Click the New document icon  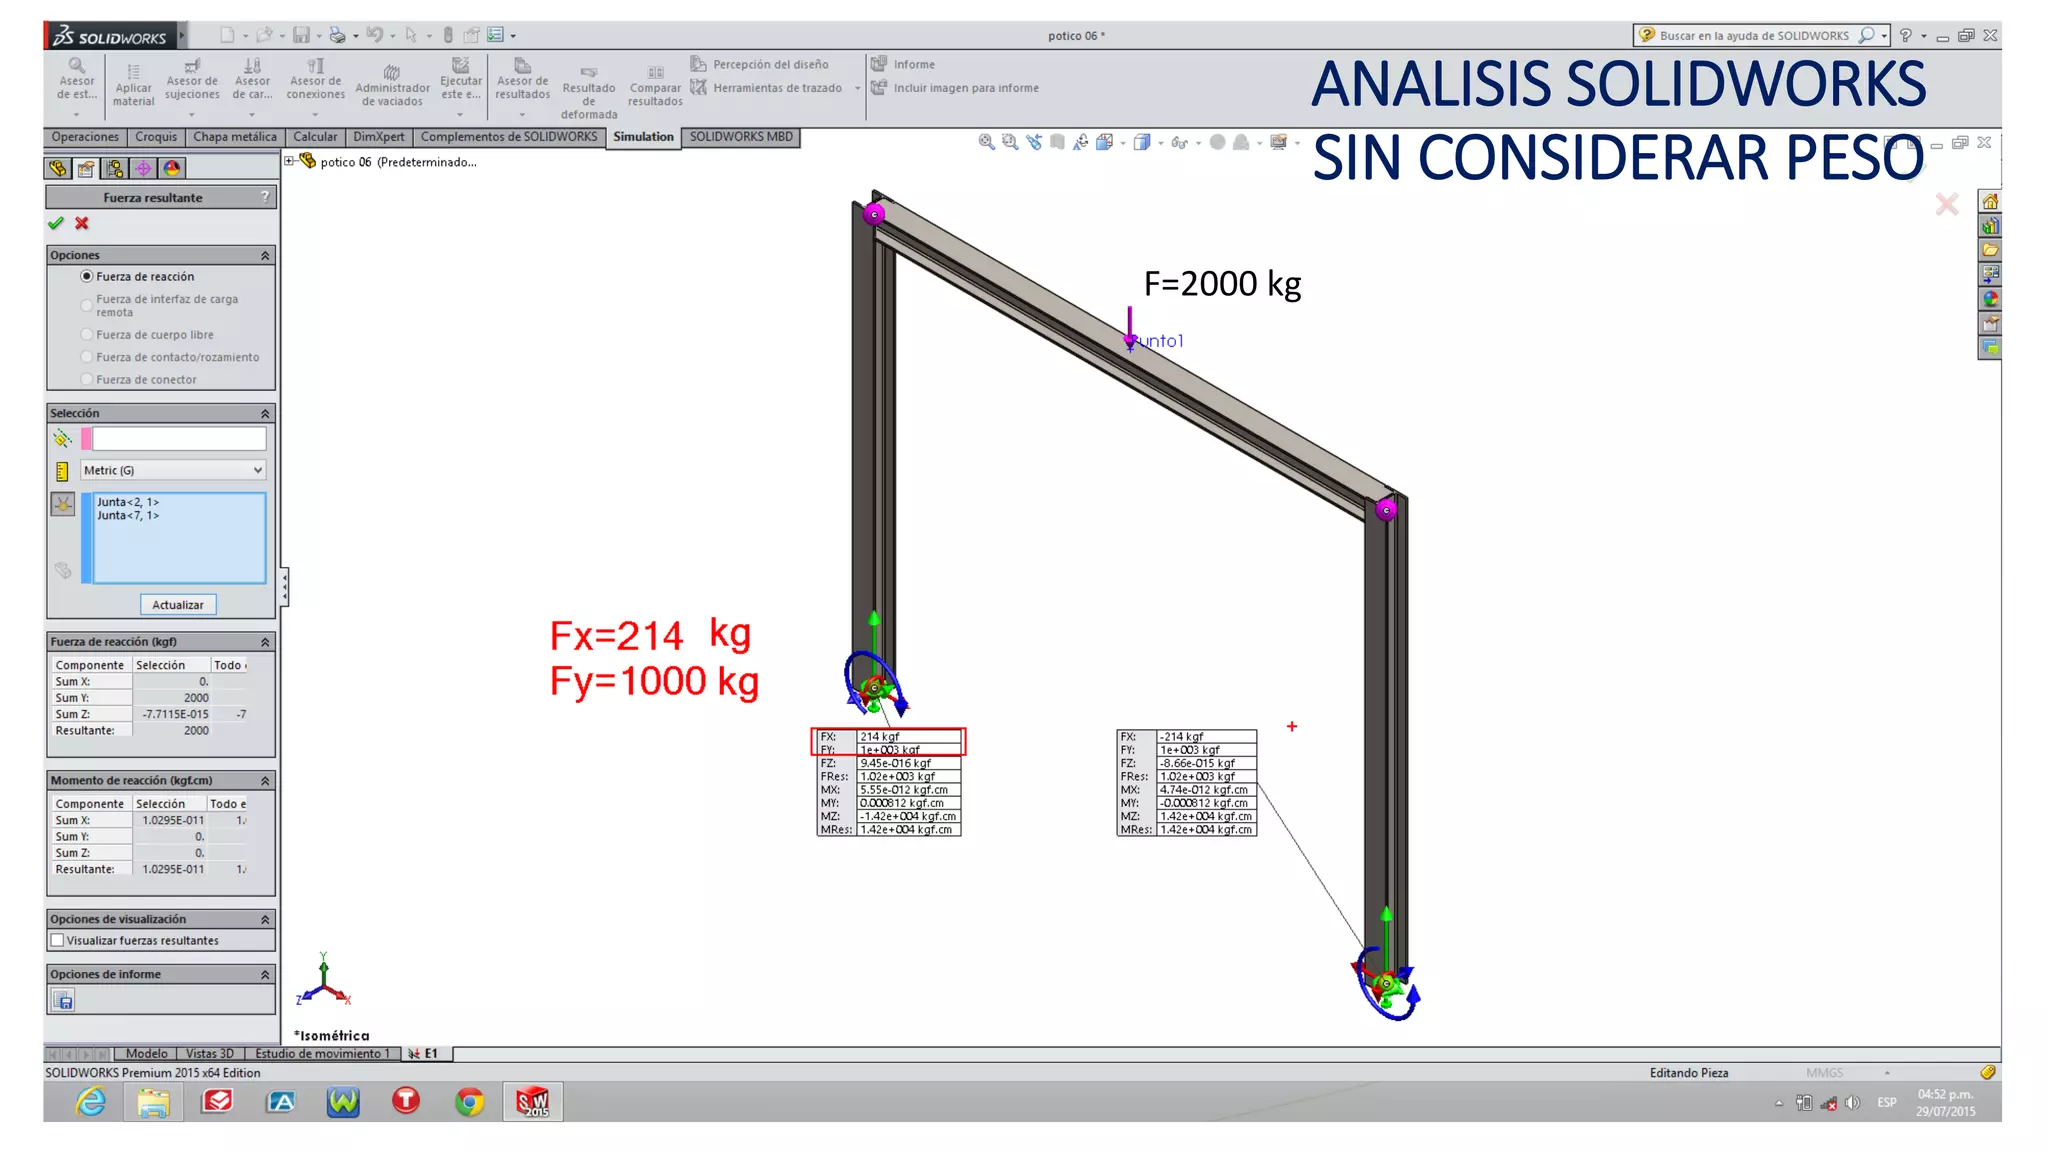[x=228, y=35]
